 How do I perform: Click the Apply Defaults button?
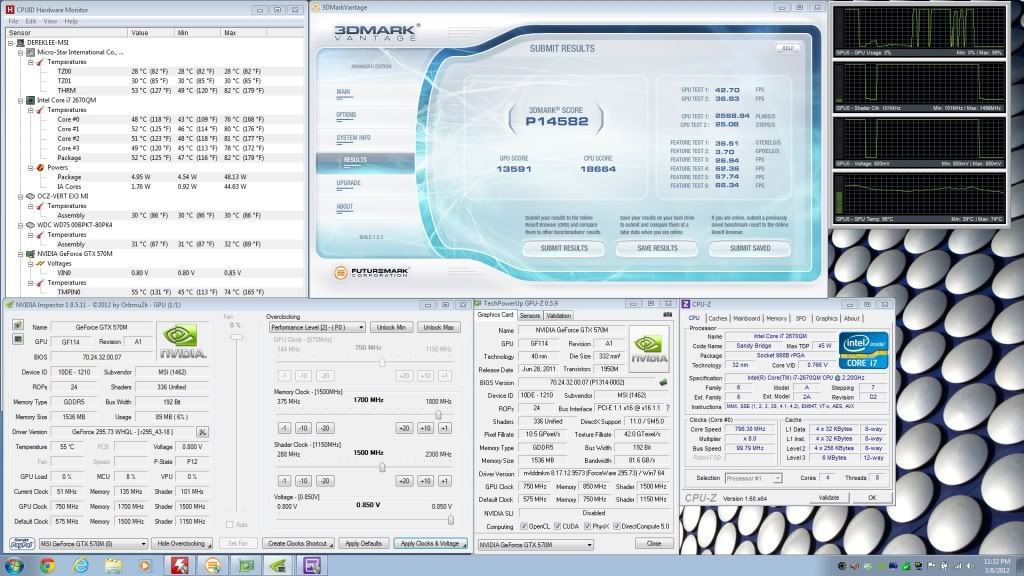point(363,543)
